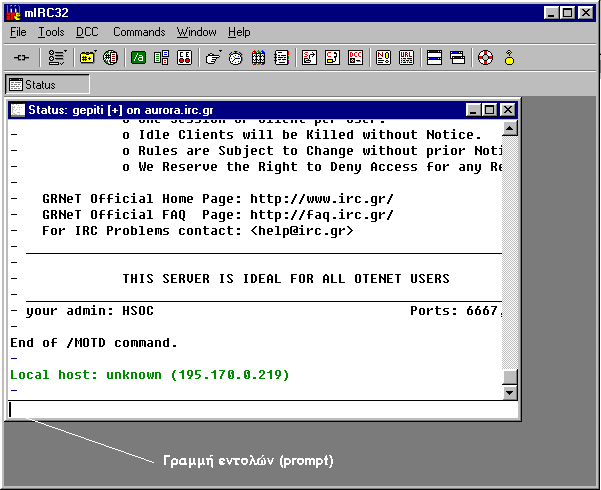Click the 'Local host: unknown (195.170.0.219)' line
Image resolution: width=601 pixels, height=490 pixels.
[149, 375]
